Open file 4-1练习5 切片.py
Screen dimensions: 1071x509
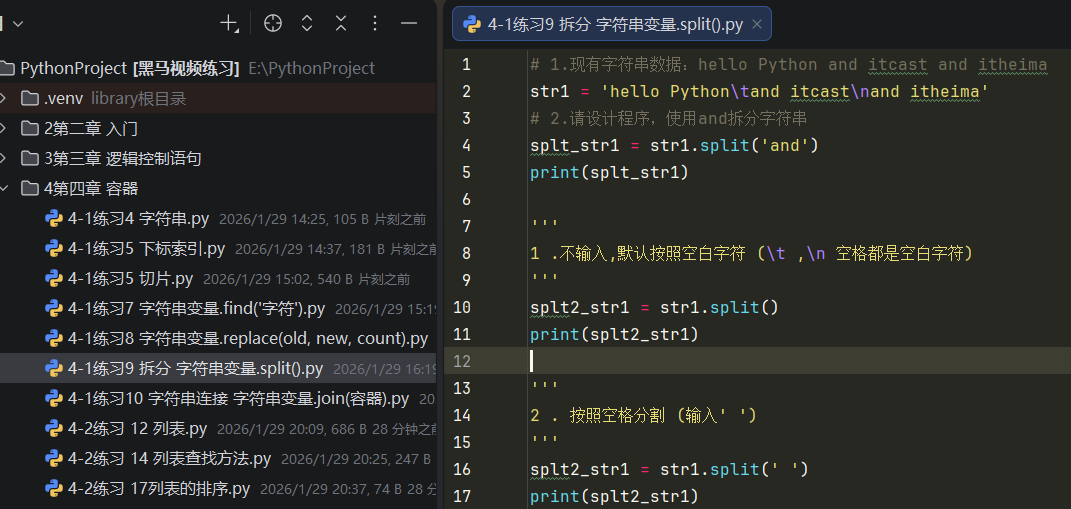130,279
